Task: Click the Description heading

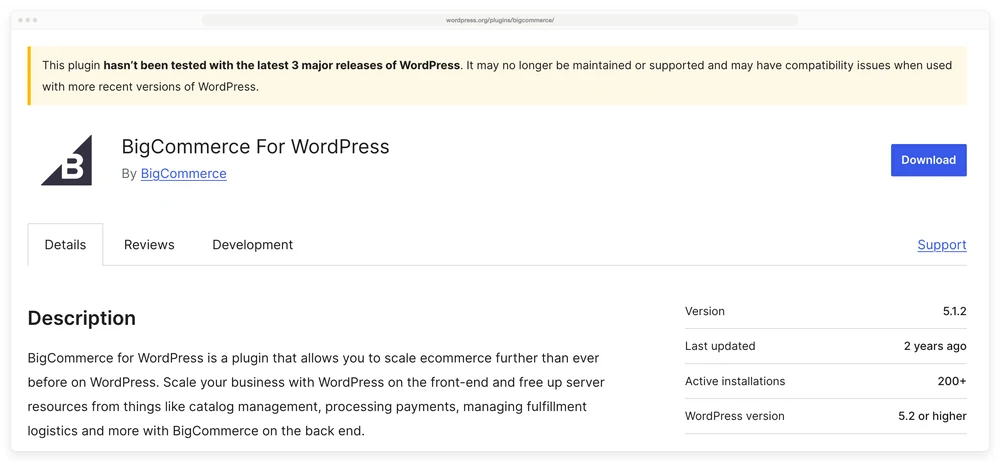Action: [82, 318]
